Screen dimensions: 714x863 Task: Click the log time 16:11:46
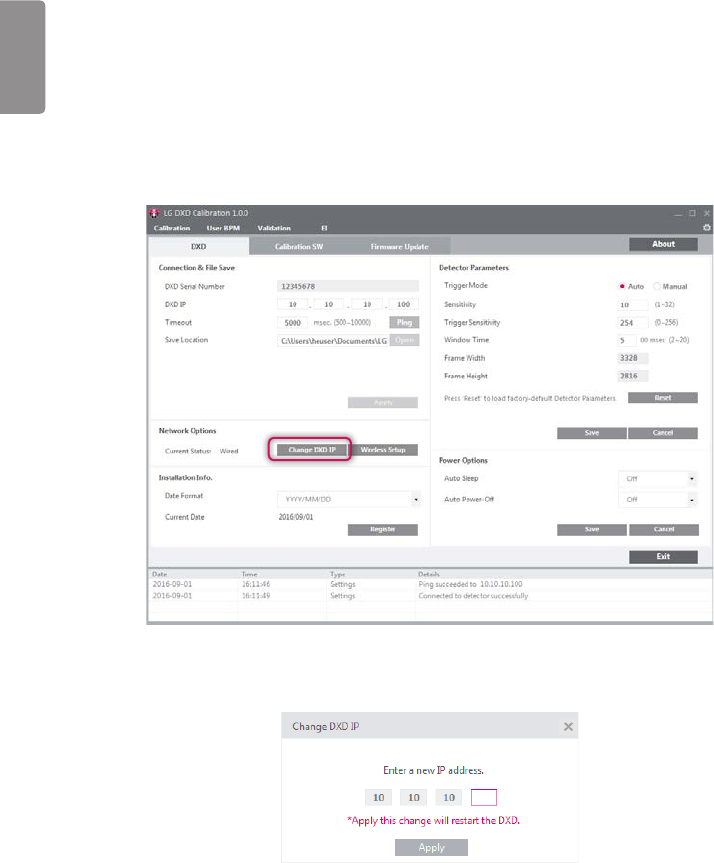coord(256,584)
